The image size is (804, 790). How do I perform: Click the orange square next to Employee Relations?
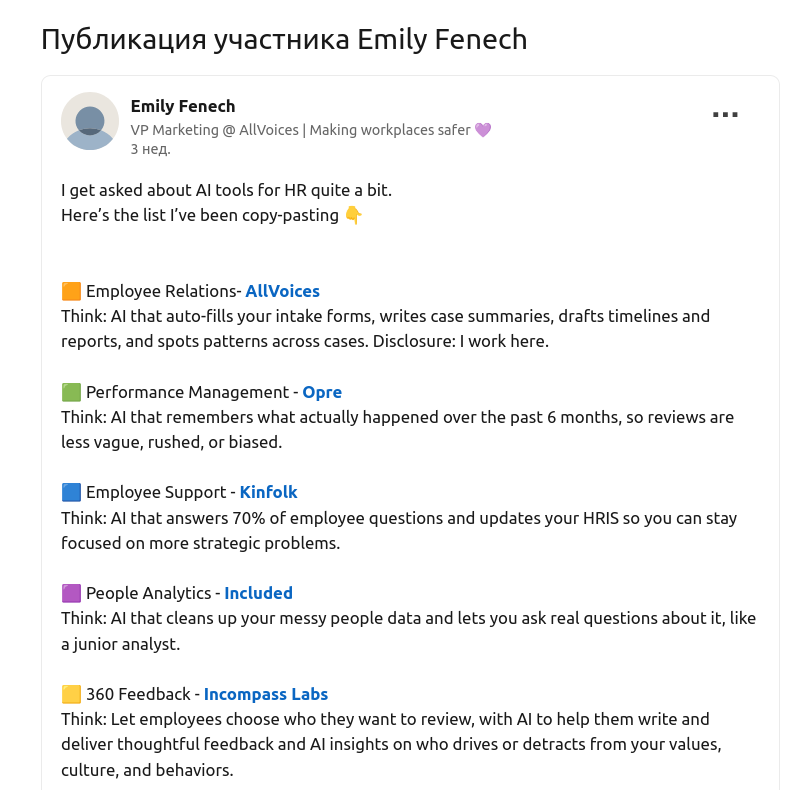point(70,290)
